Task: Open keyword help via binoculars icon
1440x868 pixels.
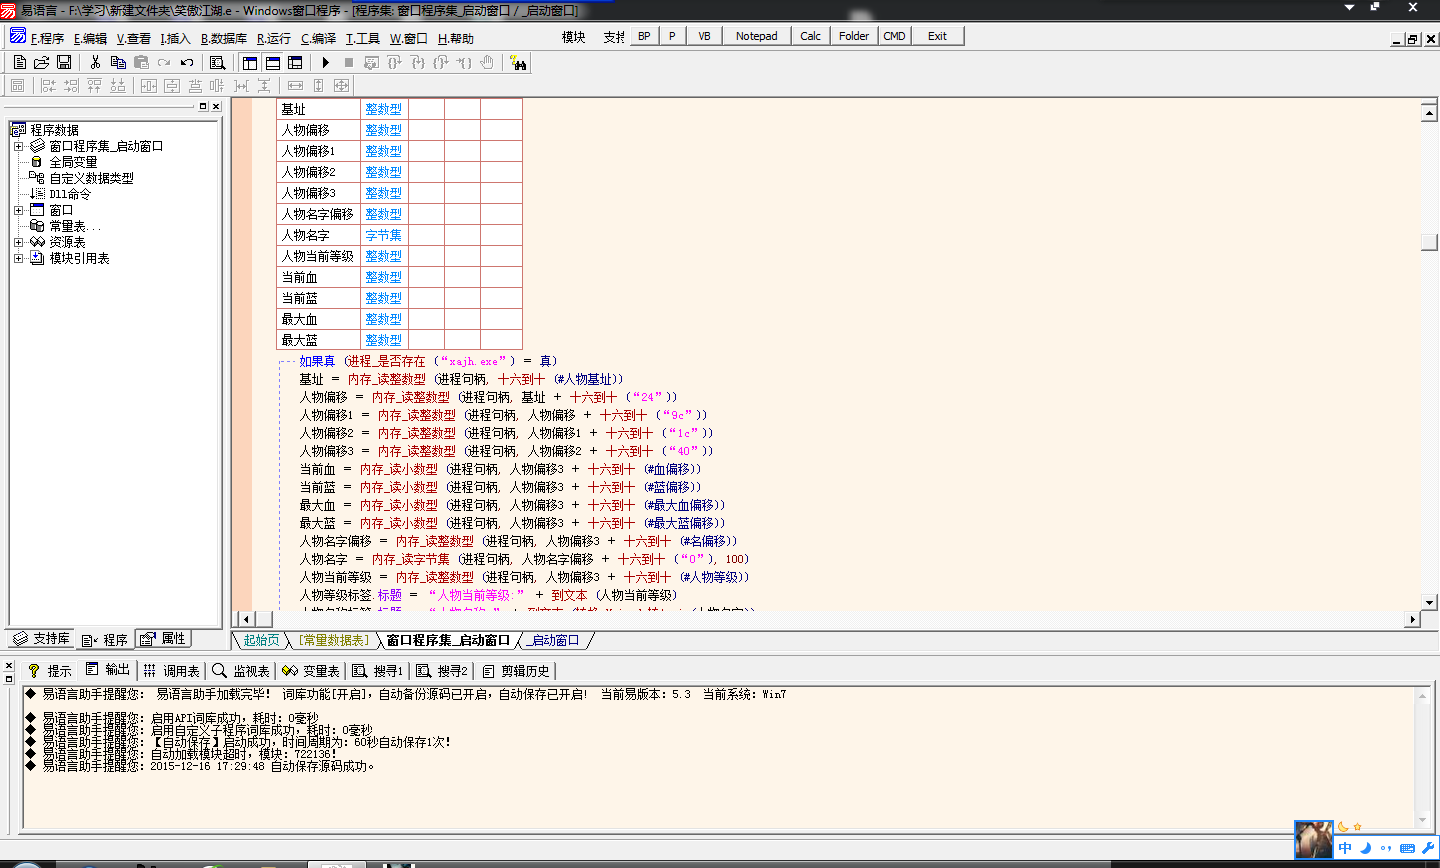Action: (x=518, y=62)
